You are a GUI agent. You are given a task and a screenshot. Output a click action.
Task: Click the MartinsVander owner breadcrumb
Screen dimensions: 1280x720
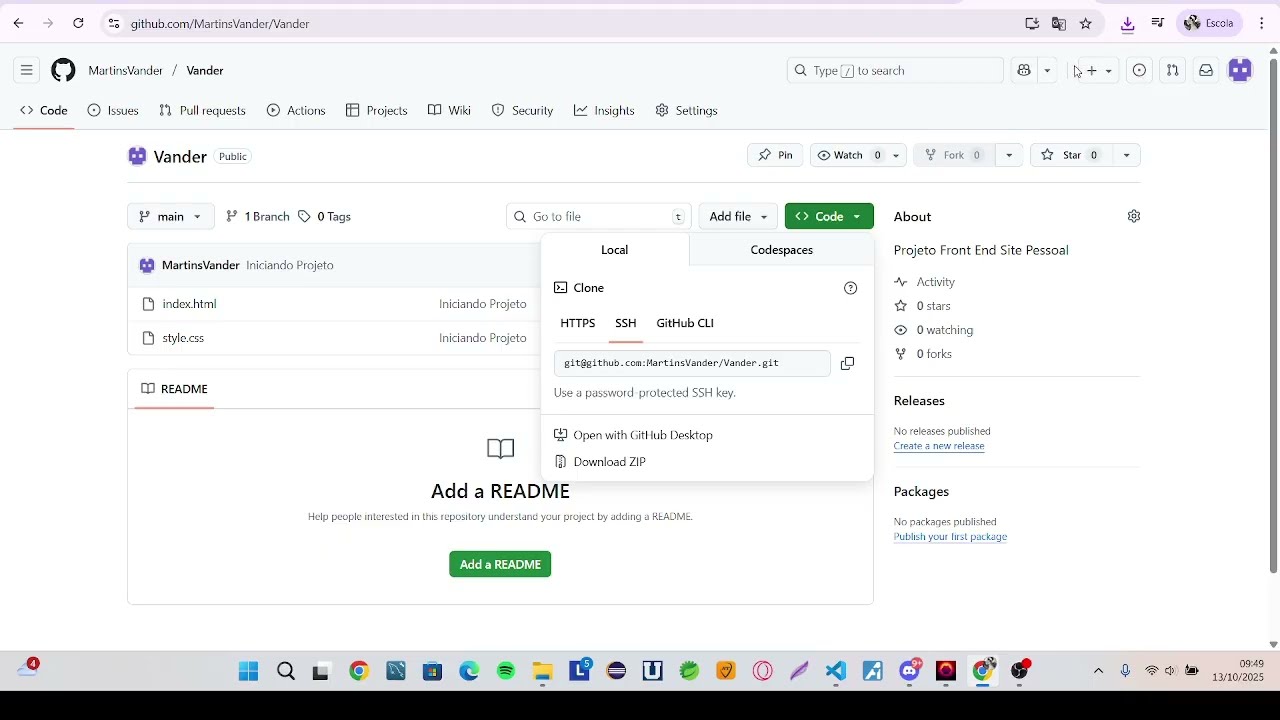[x=125, y=70]
